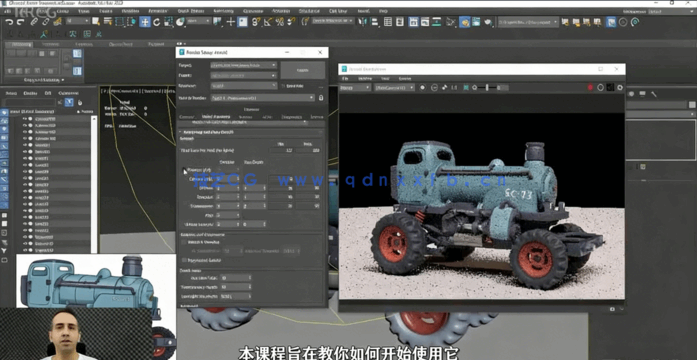This screenshot has width=697, height=360.
Task: Open the RenderView gear settings icon
Action: (620, 88)
